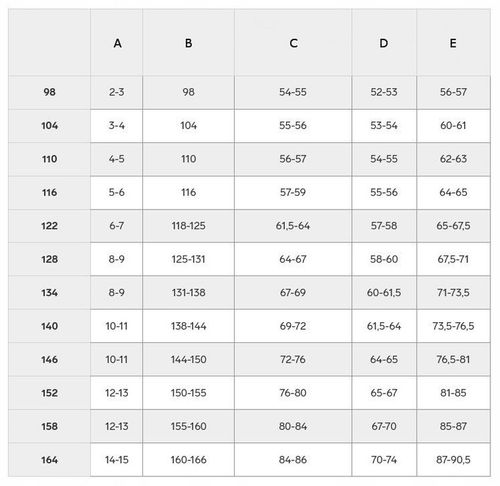Select column header C
500x486 pixels.
293,43
